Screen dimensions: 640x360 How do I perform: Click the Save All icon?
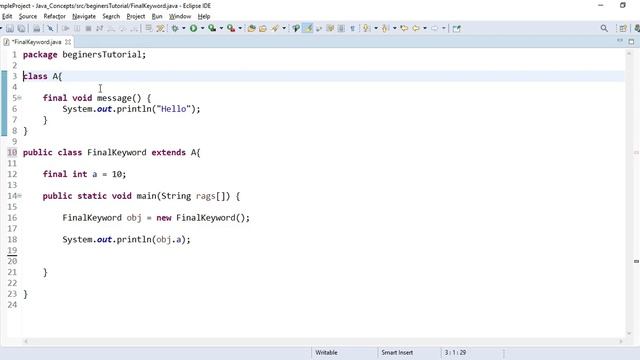click(x=21, y=29)
